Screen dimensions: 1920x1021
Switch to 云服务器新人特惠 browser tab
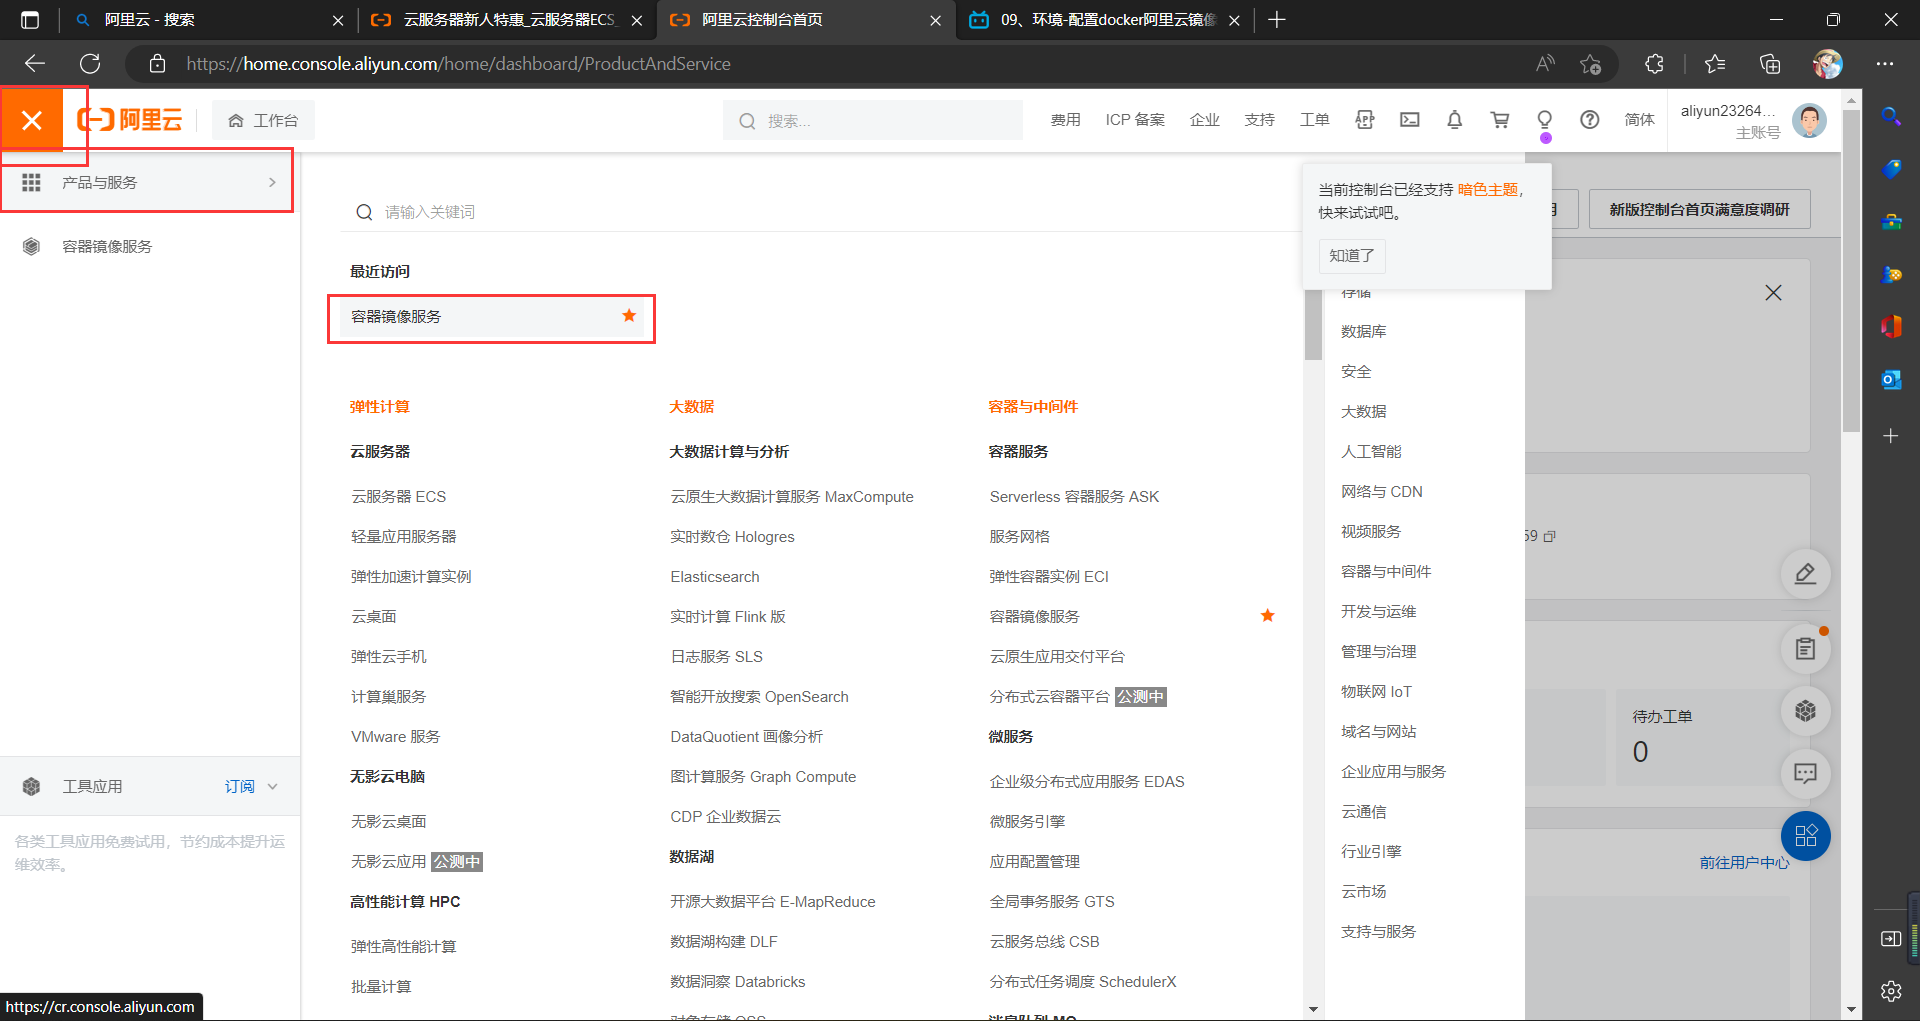[x=506, y=20]
